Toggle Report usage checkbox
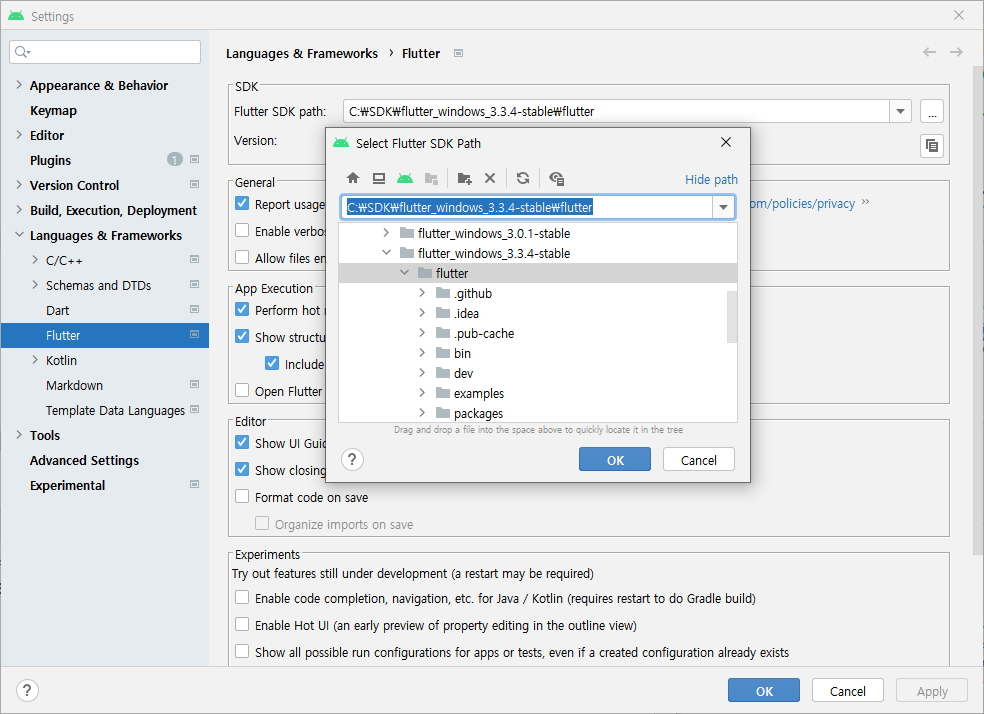This screenshot has height=714, width=984. [242, 203]
